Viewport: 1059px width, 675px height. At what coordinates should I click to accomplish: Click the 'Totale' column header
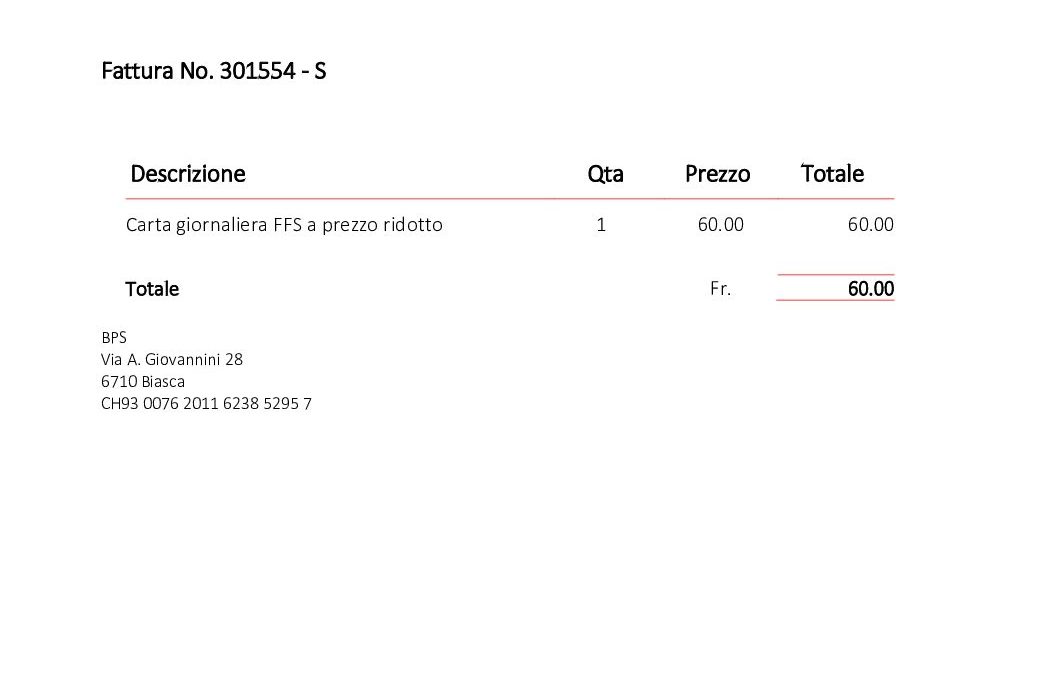pyautogui.click(x=832, y=174)
